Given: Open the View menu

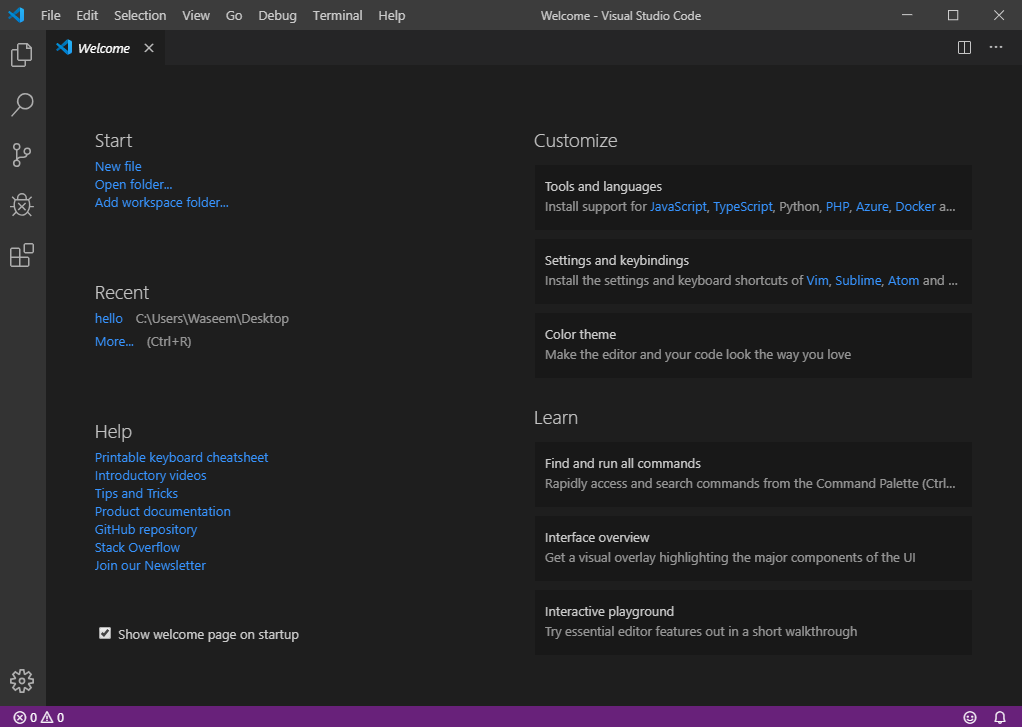Looking at the screenshot, I should [196, 16].
